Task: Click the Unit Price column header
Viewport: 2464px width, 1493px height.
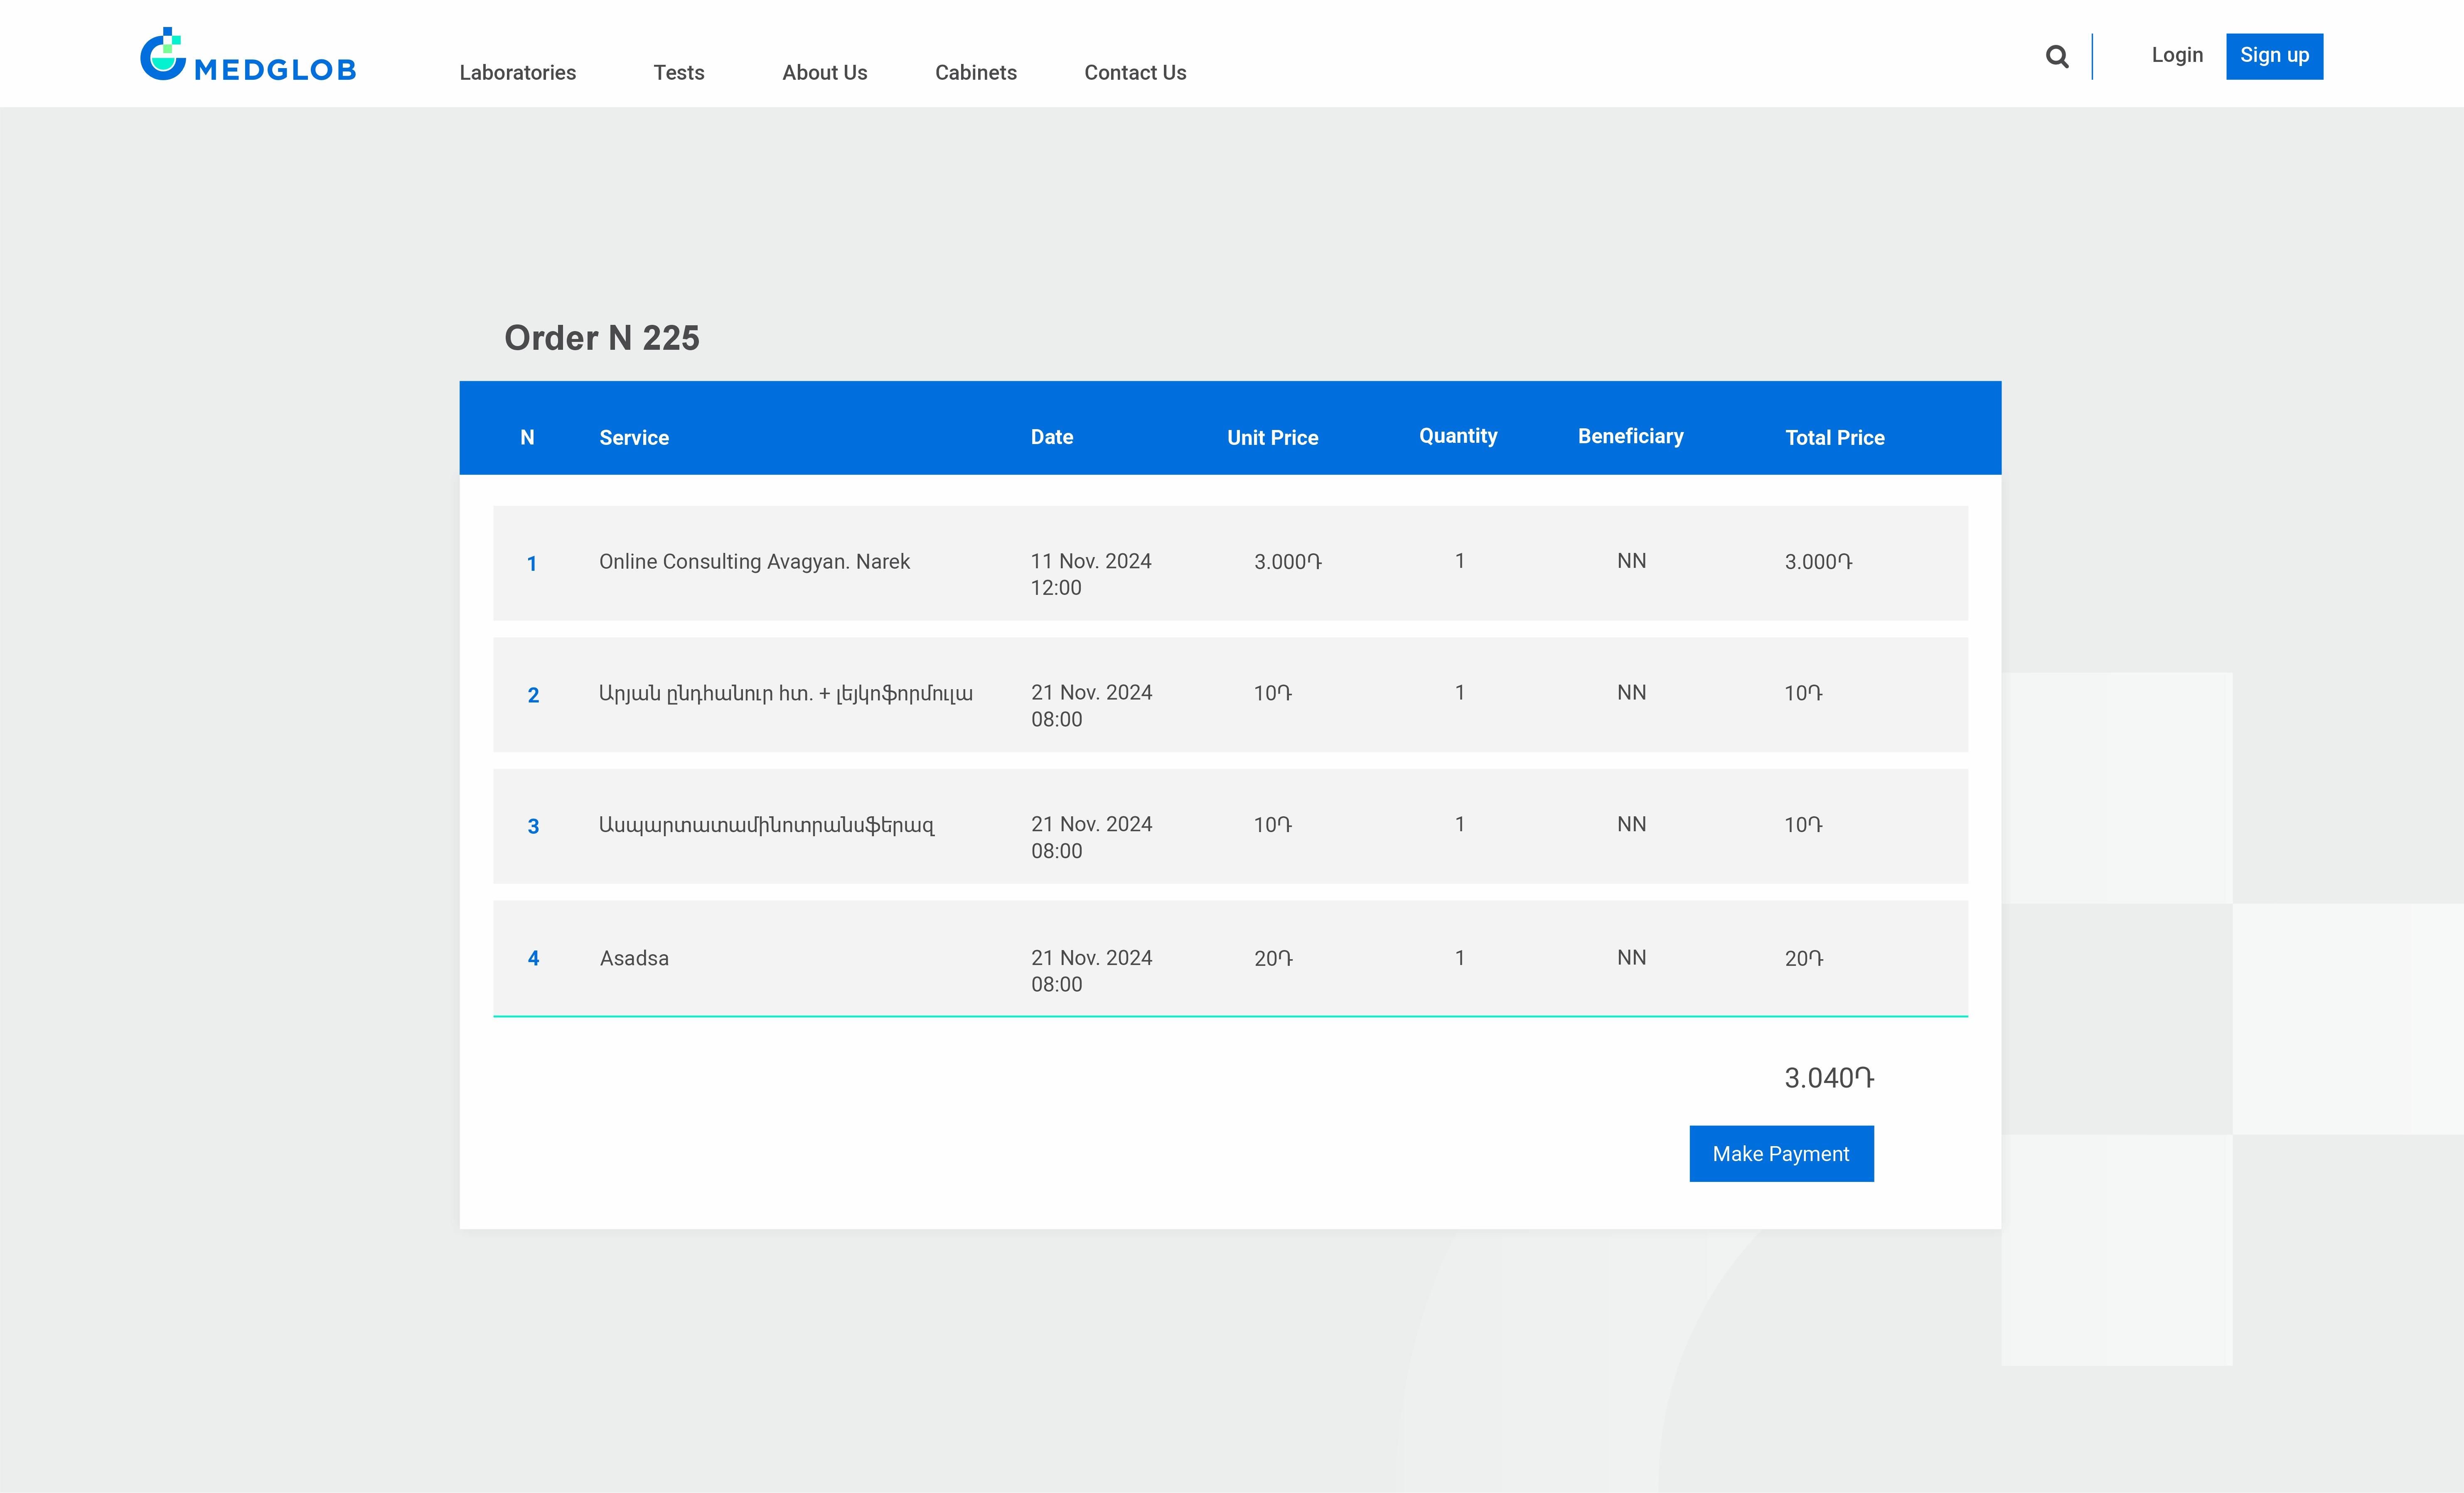Action: pyautogui.click(x=1272, y=438)
